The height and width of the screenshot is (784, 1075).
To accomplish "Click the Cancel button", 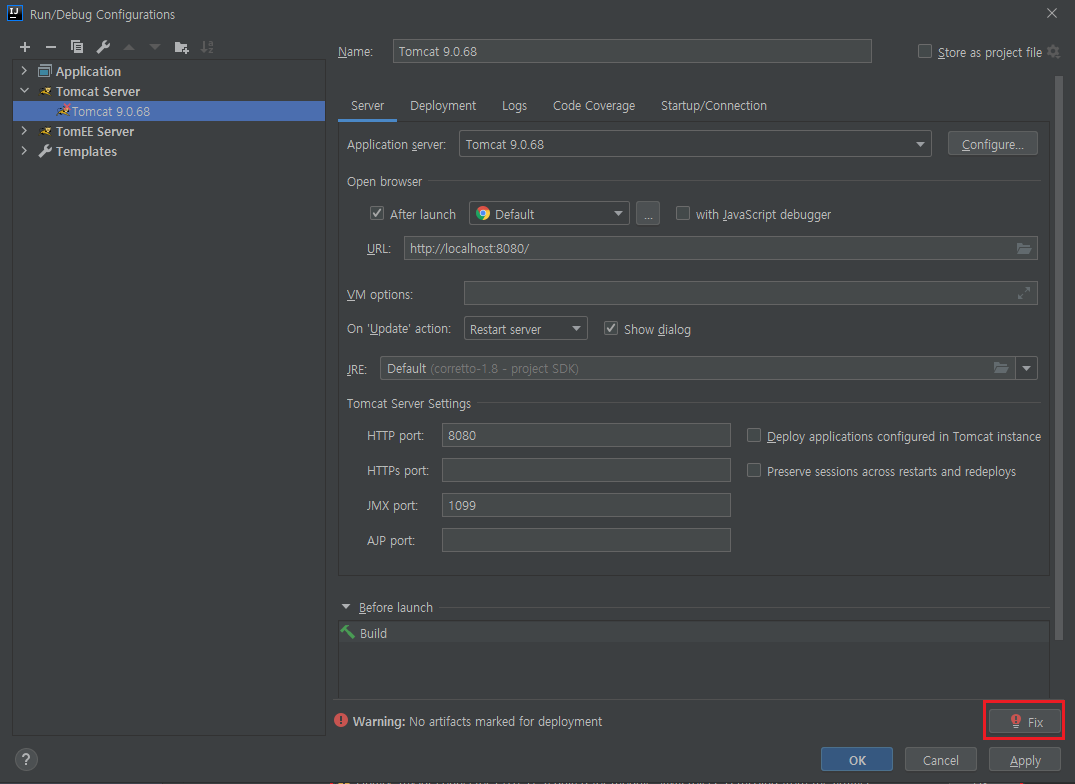I will click(941, 759).
